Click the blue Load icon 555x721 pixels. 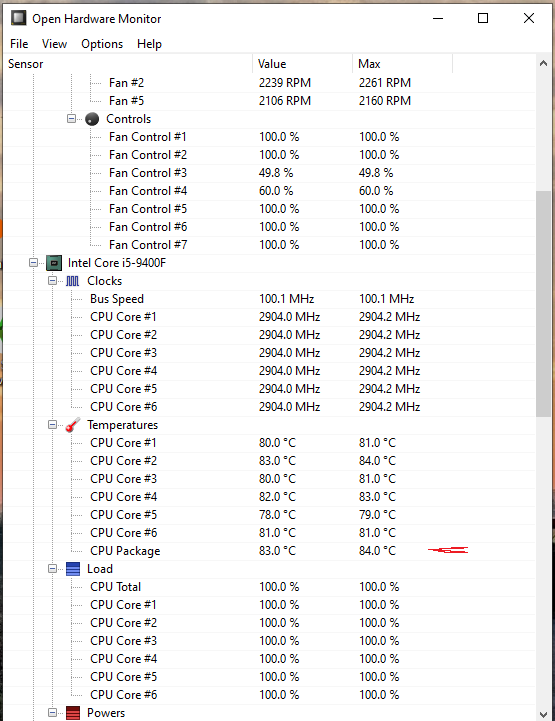click(73, 569)
